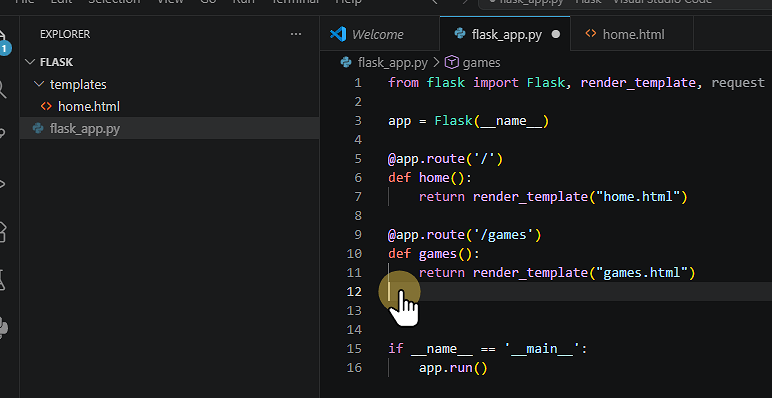Switch to the home.html editor tab
The width and height of the screenshot is (772, 398).
(x=633, y=34)
